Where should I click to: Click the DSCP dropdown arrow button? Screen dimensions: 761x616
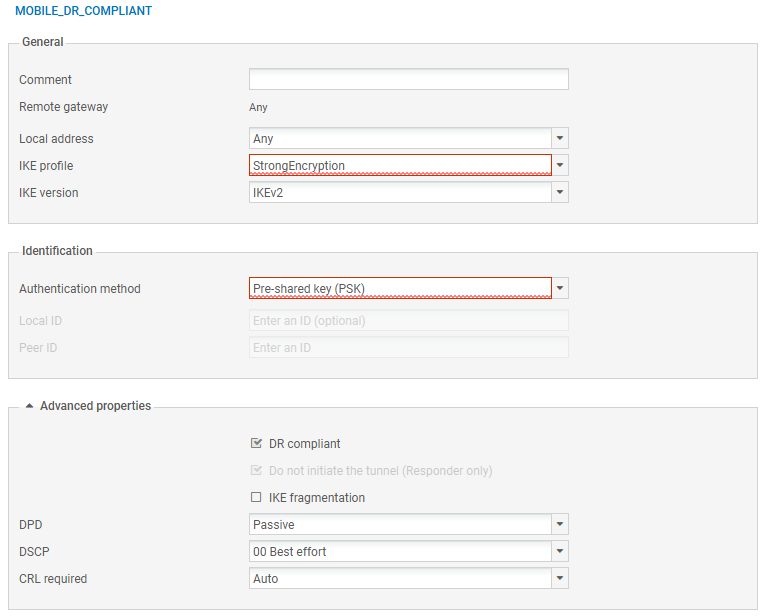coord(560,552)
